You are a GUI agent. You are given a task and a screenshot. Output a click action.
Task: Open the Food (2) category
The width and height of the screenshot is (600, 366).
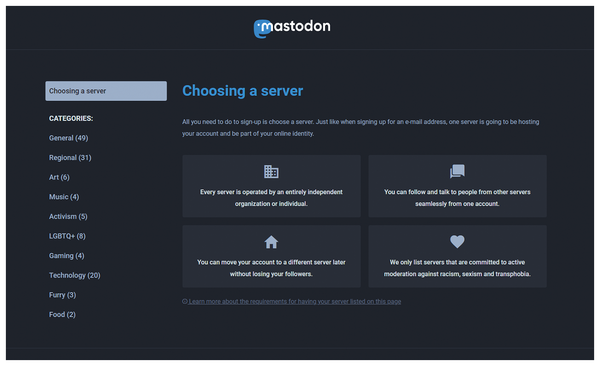(62, 314)
